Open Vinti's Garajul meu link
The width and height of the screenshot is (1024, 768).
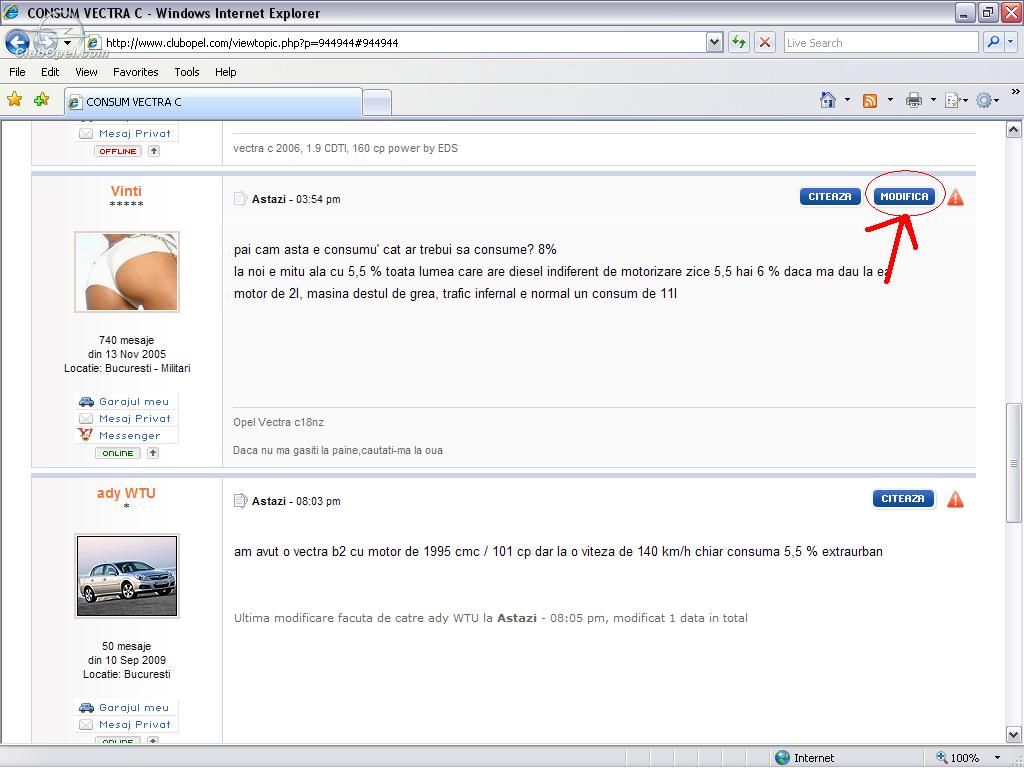[126, 402]
